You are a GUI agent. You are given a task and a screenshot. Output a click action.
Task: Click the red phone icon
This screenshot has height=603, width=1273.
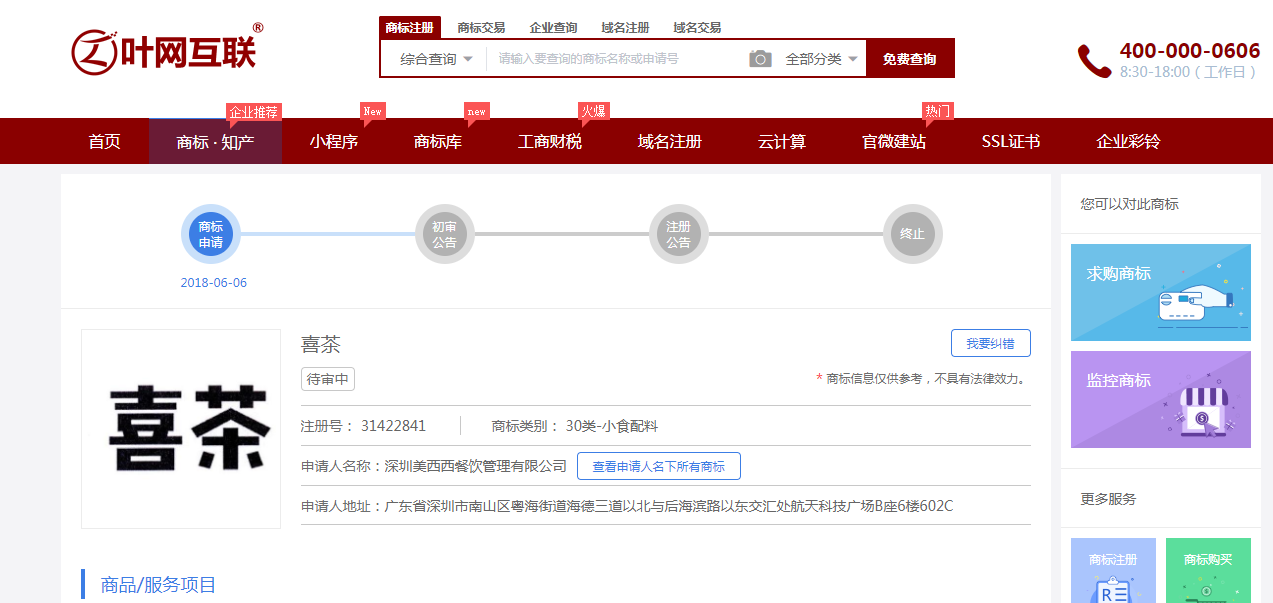pyautogui.click(x=1093, y=60)
